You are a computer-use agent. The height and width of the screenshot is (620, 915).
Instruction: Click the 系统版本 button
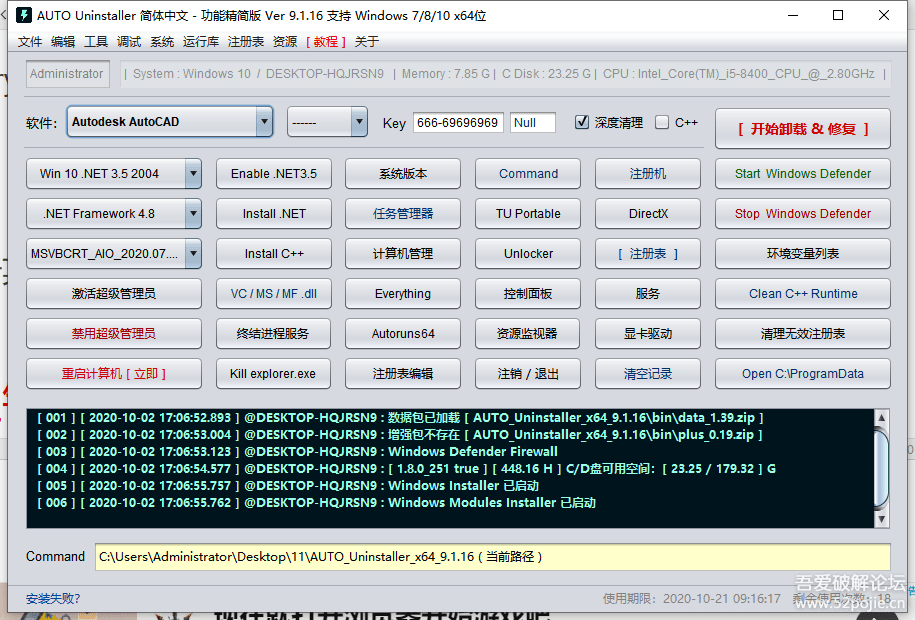(403, 173)
